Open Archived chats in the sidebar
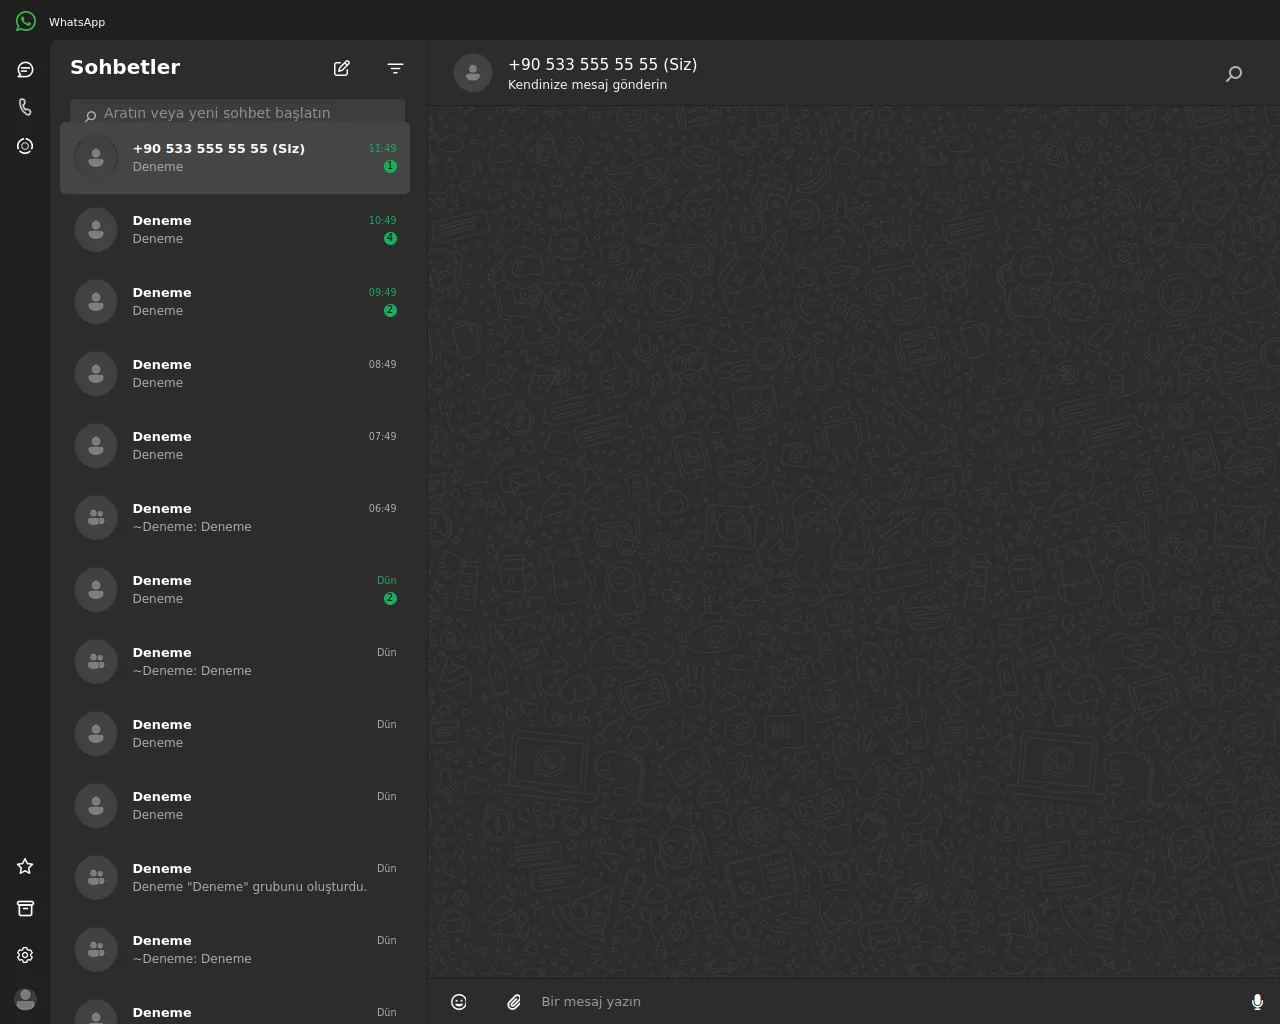Viewport: 1280px width, 1024px height. tap(25, 908)
